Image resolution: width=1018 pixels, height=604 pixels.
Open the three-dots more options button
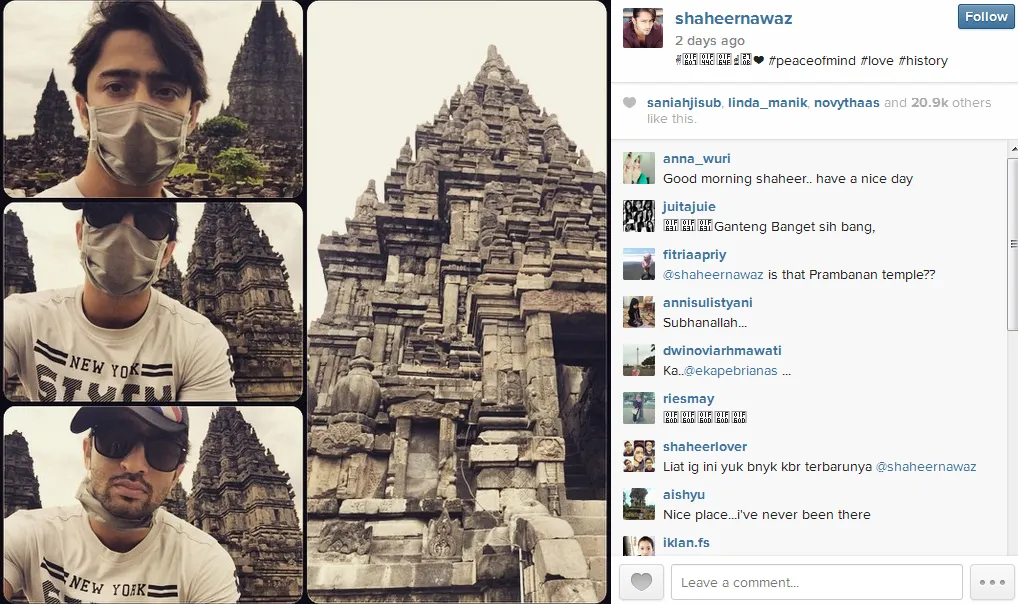coord(992,582)
